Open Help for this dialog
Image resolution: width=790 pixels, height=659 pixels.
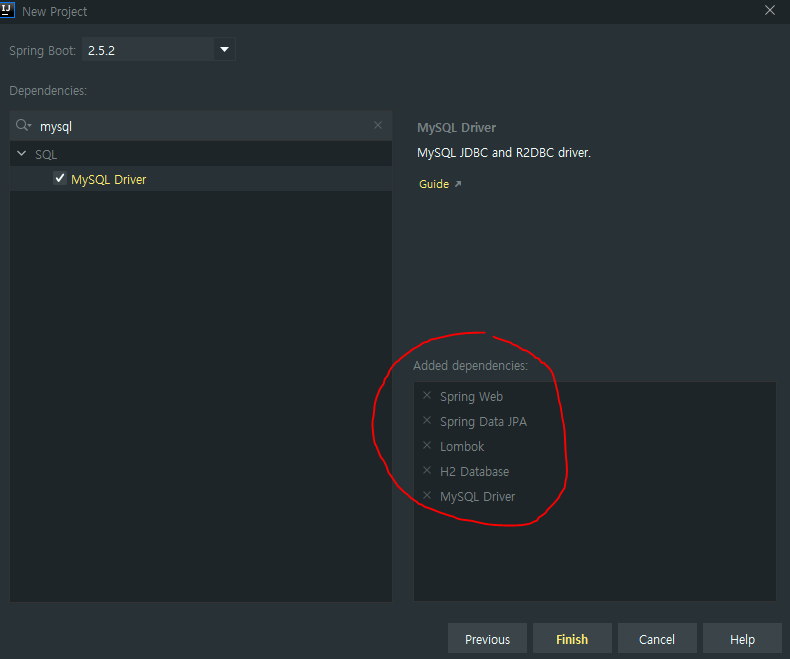742,639
